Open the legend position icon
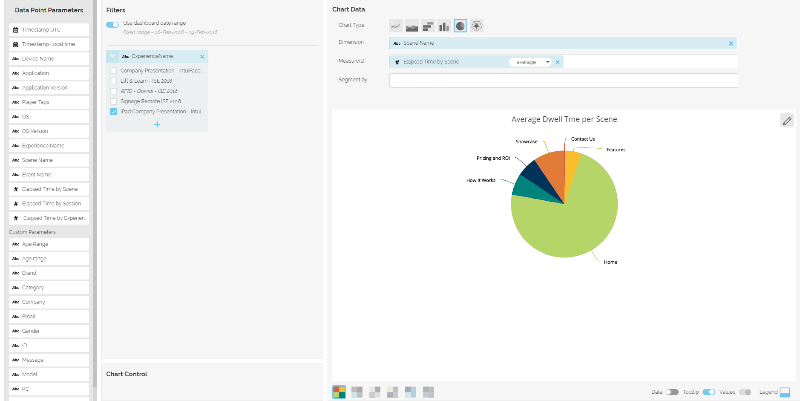 coord(785,392)
